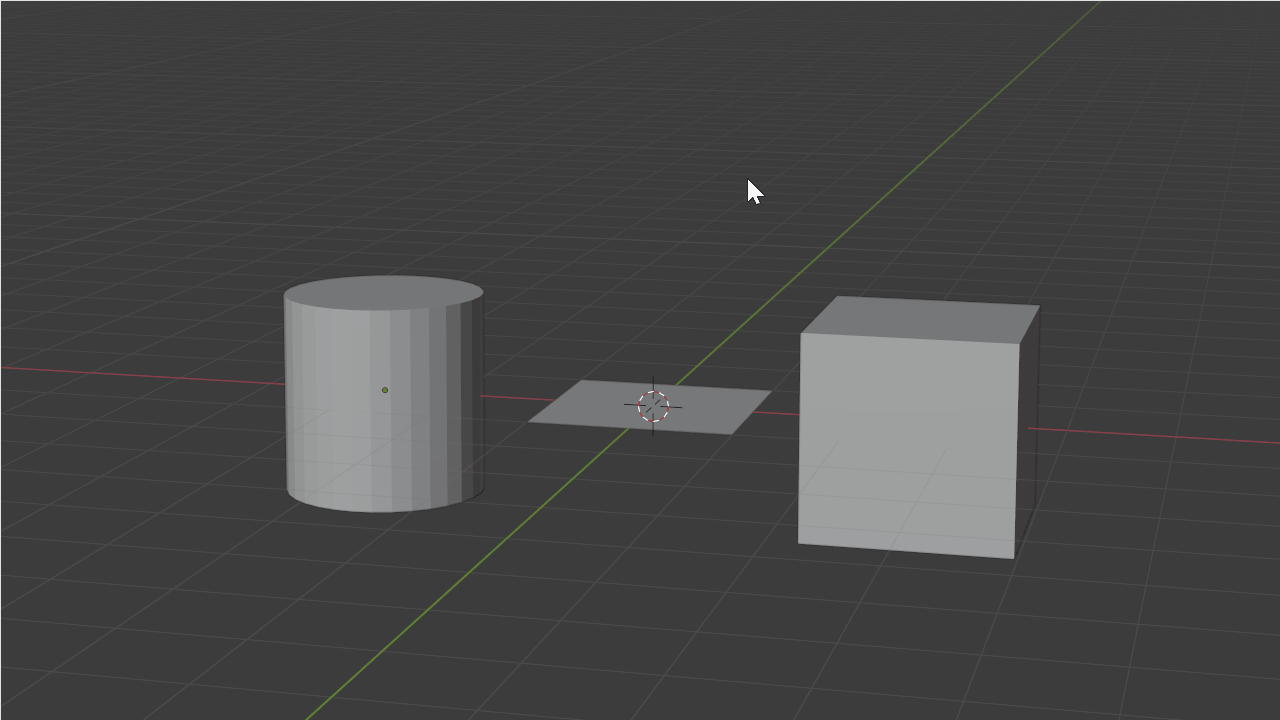Click the right corner of the flat plane
The width and height of the screenshot is (1280, 720).
click(767, 393)
